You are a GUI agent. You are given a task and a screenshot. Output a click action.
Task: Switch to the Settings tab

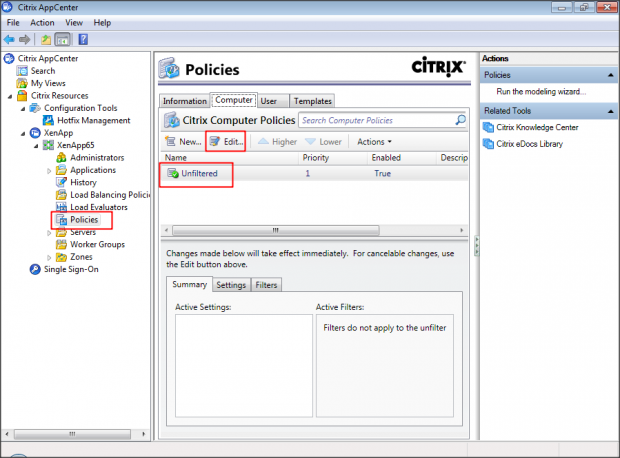pyautogui.click(x=231, y=285)
